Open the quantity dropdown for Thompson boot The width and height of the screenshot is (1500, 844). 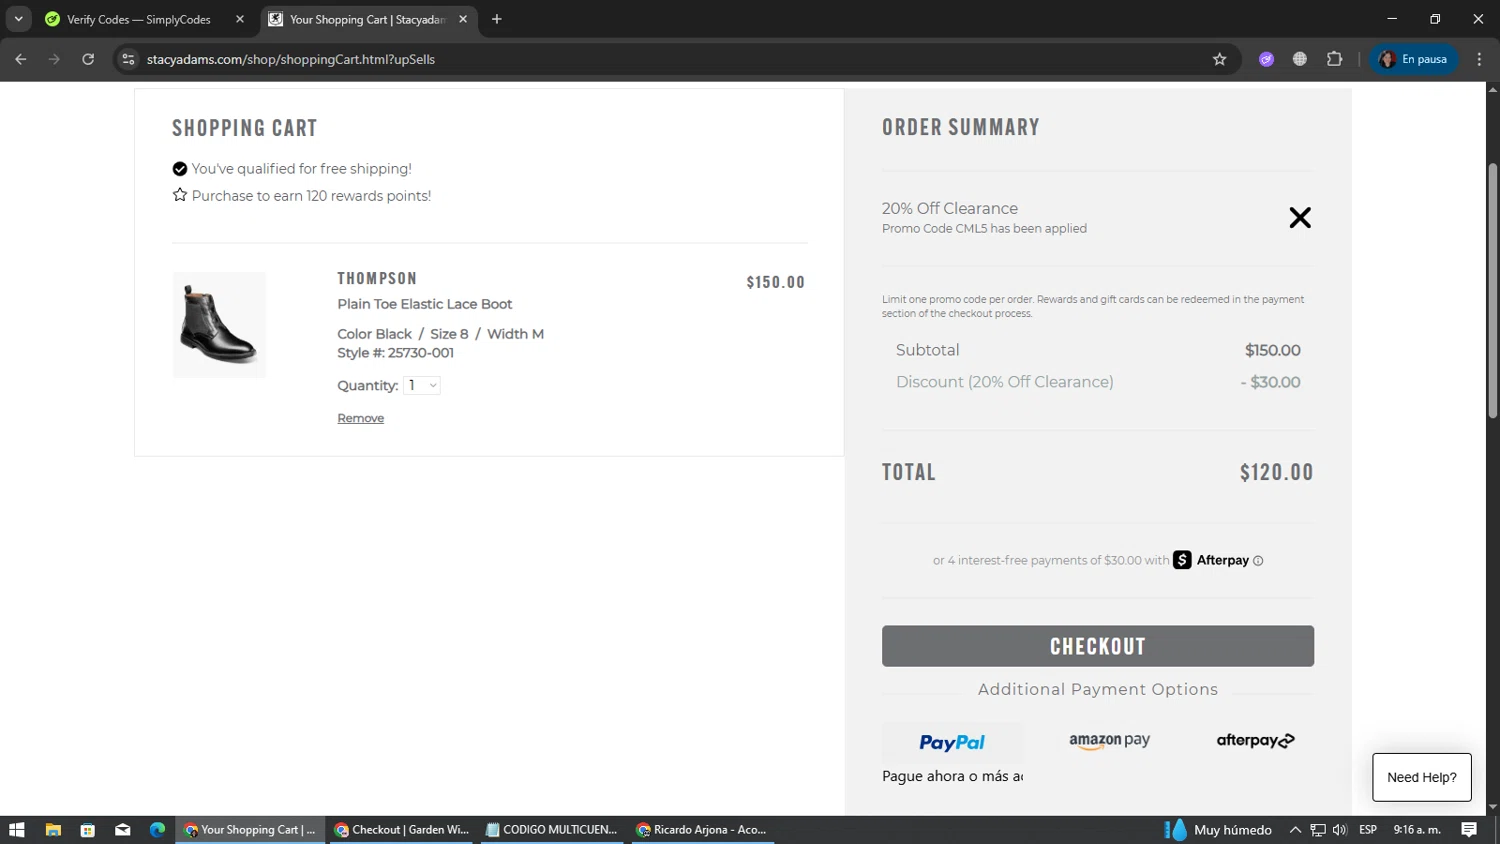pos(422,386)
